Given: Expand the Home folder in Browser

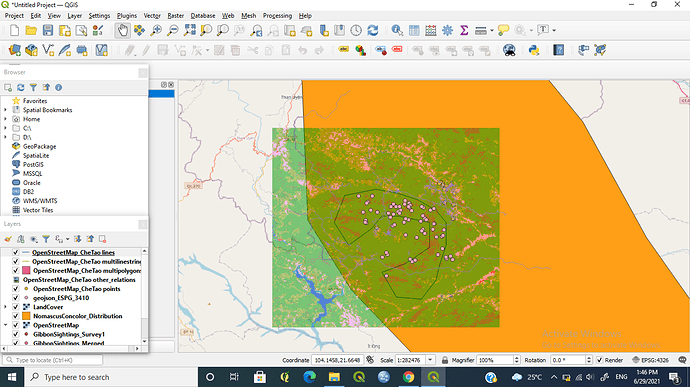Looking at the screenshot, I should (x=6, y=119).
